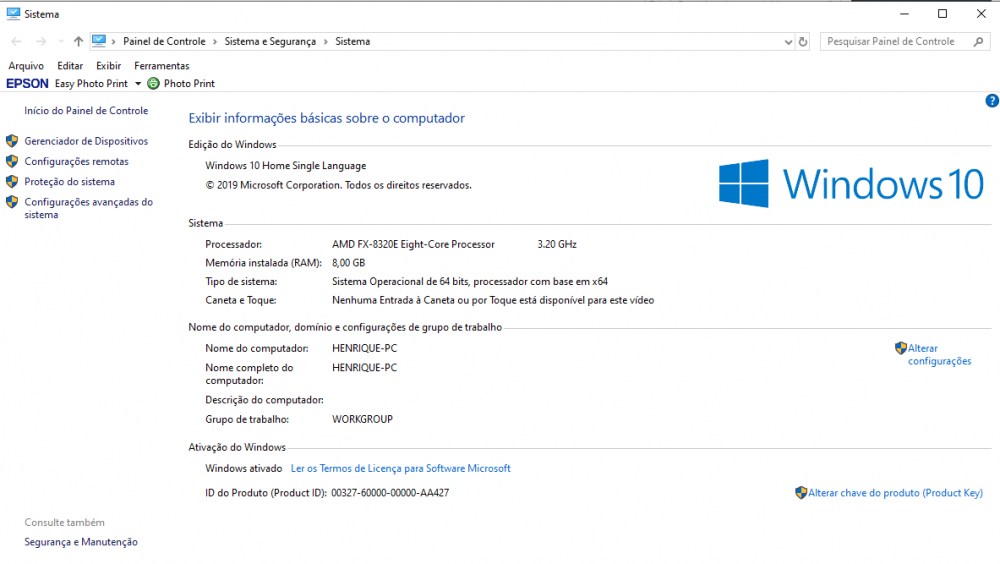1000x564 pixels.
Task: Open Ler os Termos de Licença link
Action: click(x=400, y=468)
